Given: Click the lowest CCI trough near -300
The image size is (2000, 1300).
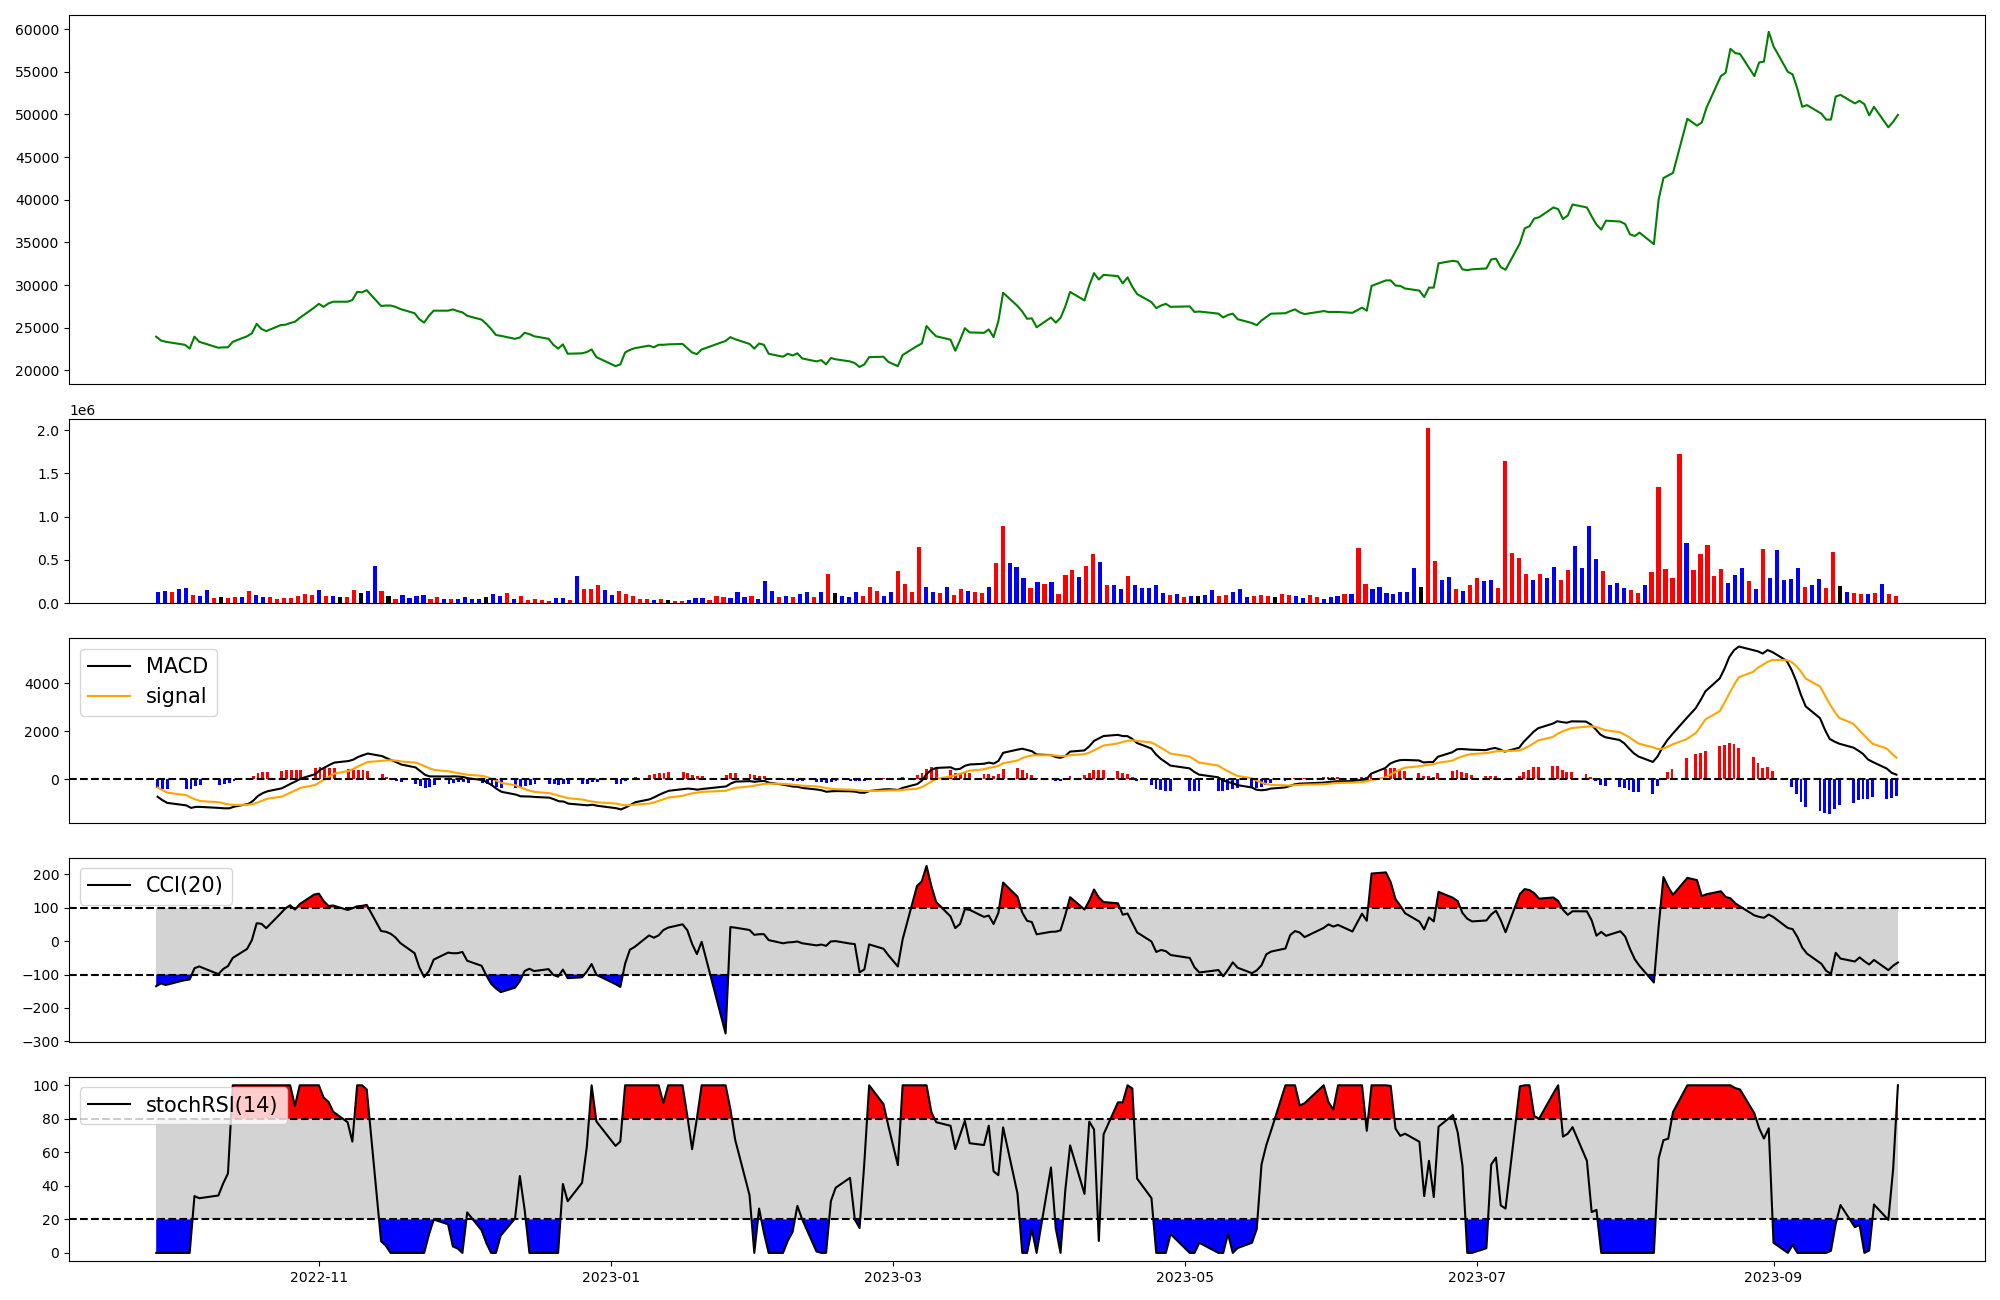Looking at the screenshot, I should pyautogui.click(x=725, y=1031).
